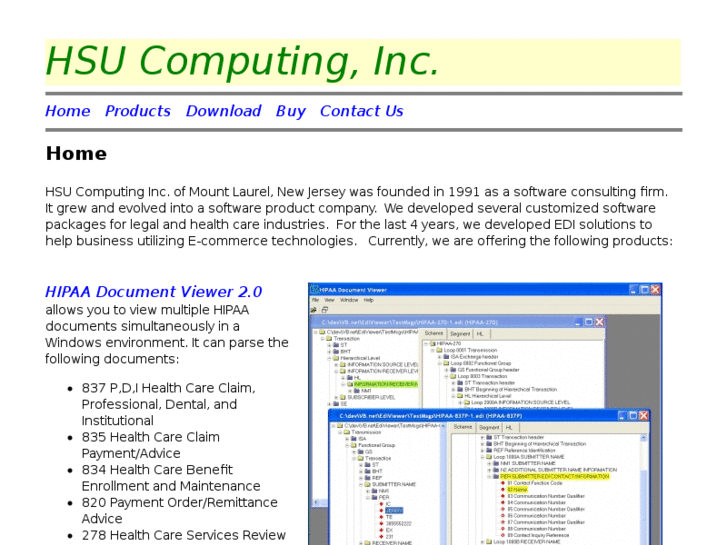Follow the Buy link
727x545 pixels.
point(291,111)
